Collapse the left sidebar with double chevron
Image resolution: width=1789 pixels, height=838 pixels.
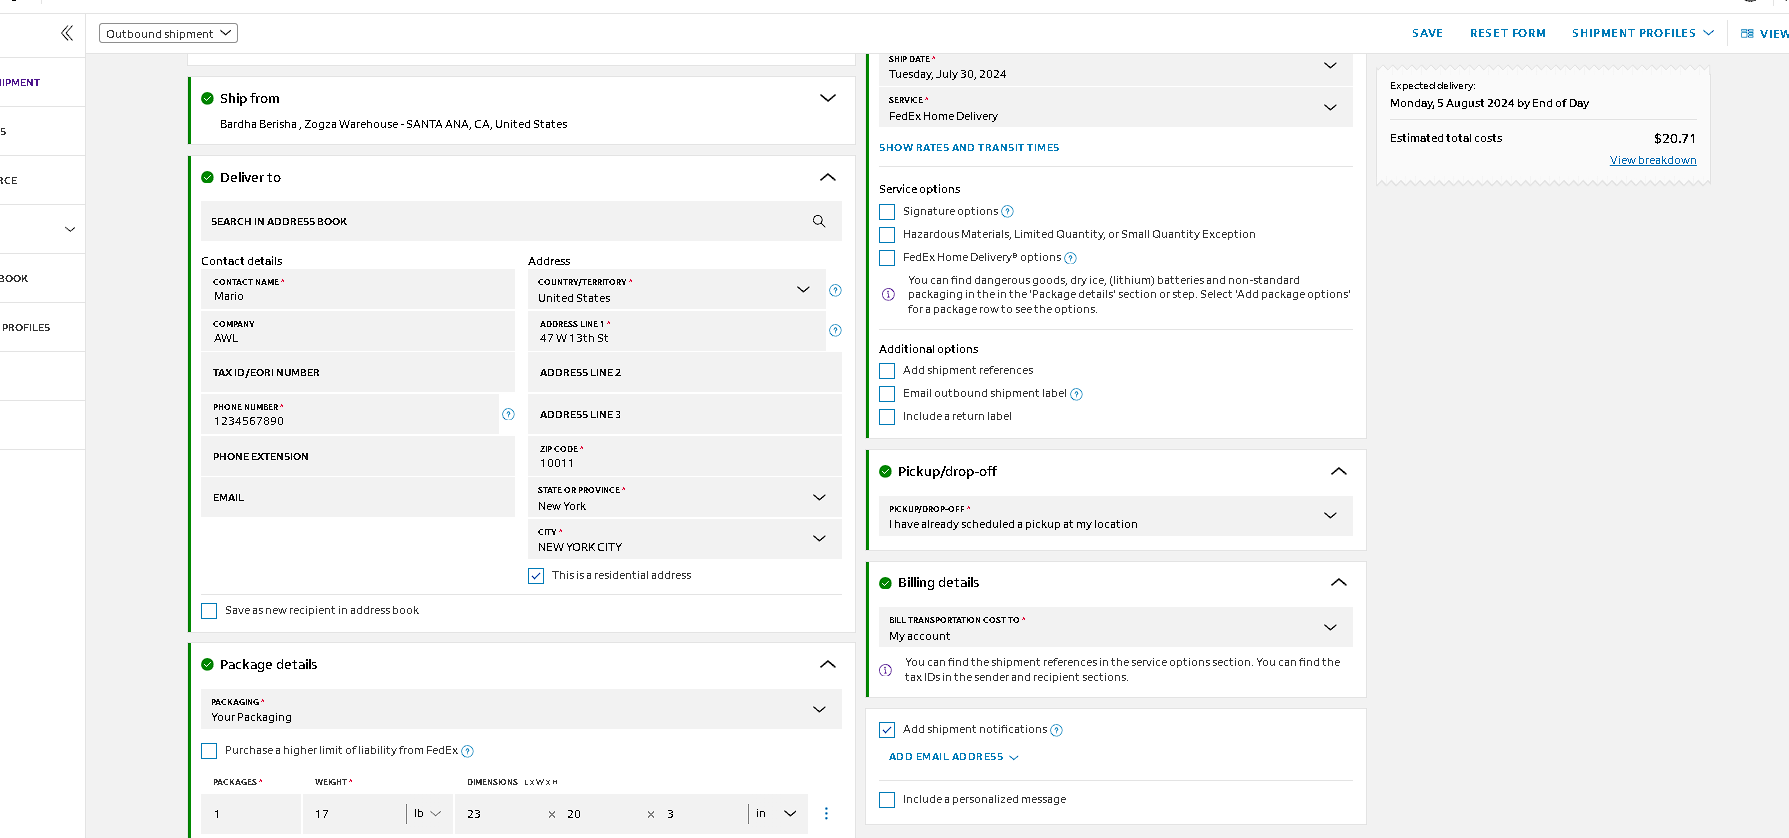point(66,33)
